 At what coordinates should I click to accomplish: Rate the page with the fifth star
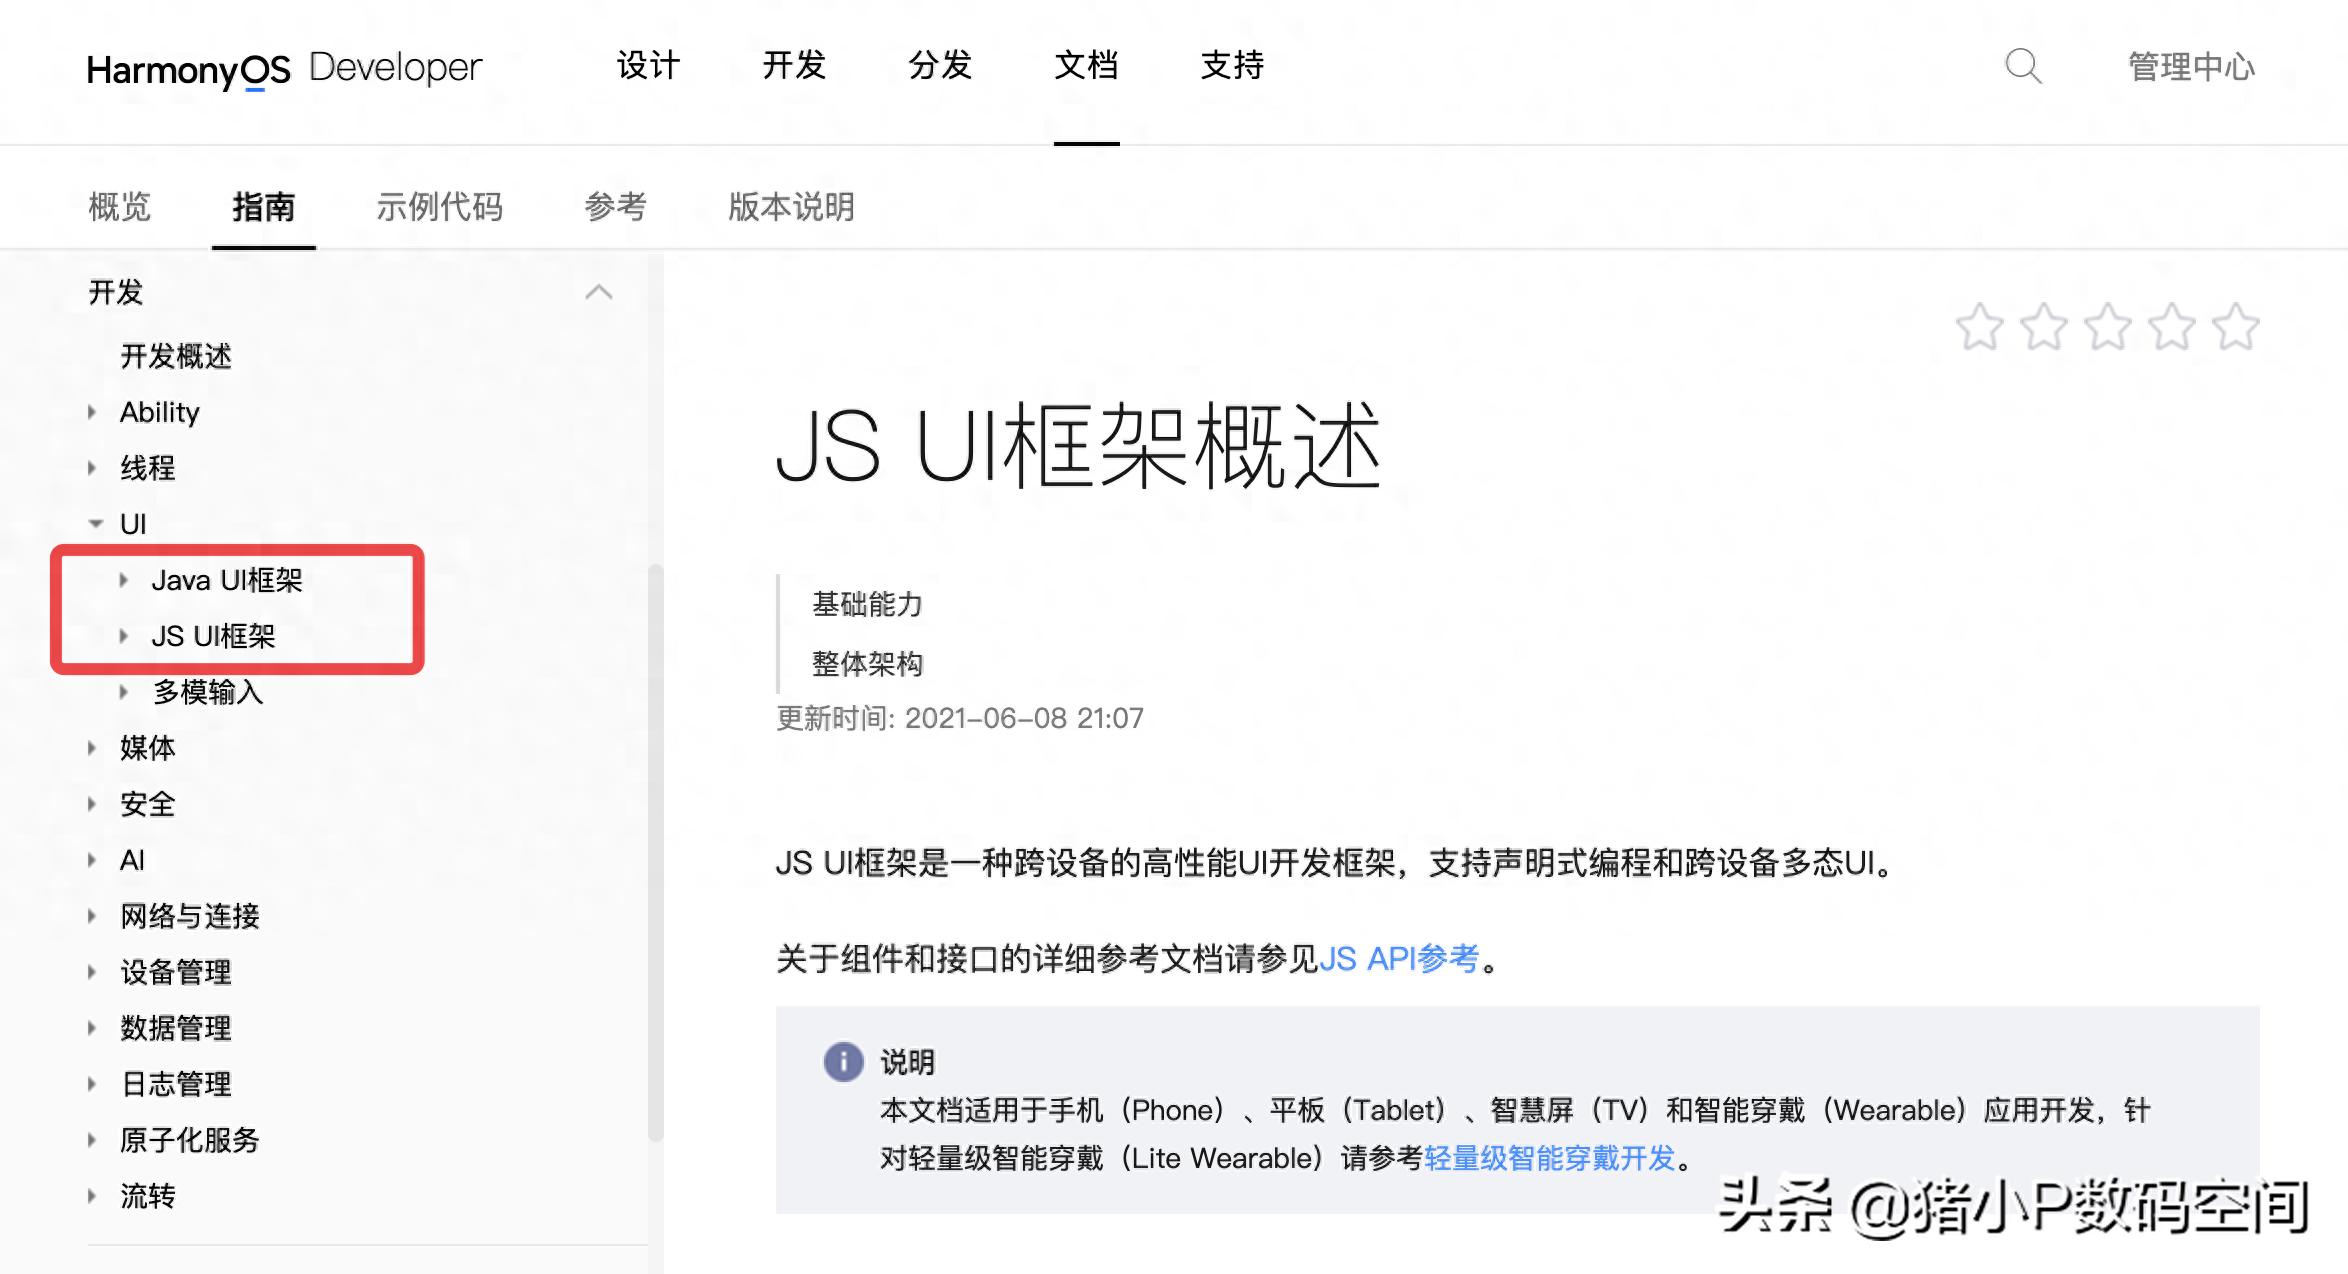pos(2237,327)
